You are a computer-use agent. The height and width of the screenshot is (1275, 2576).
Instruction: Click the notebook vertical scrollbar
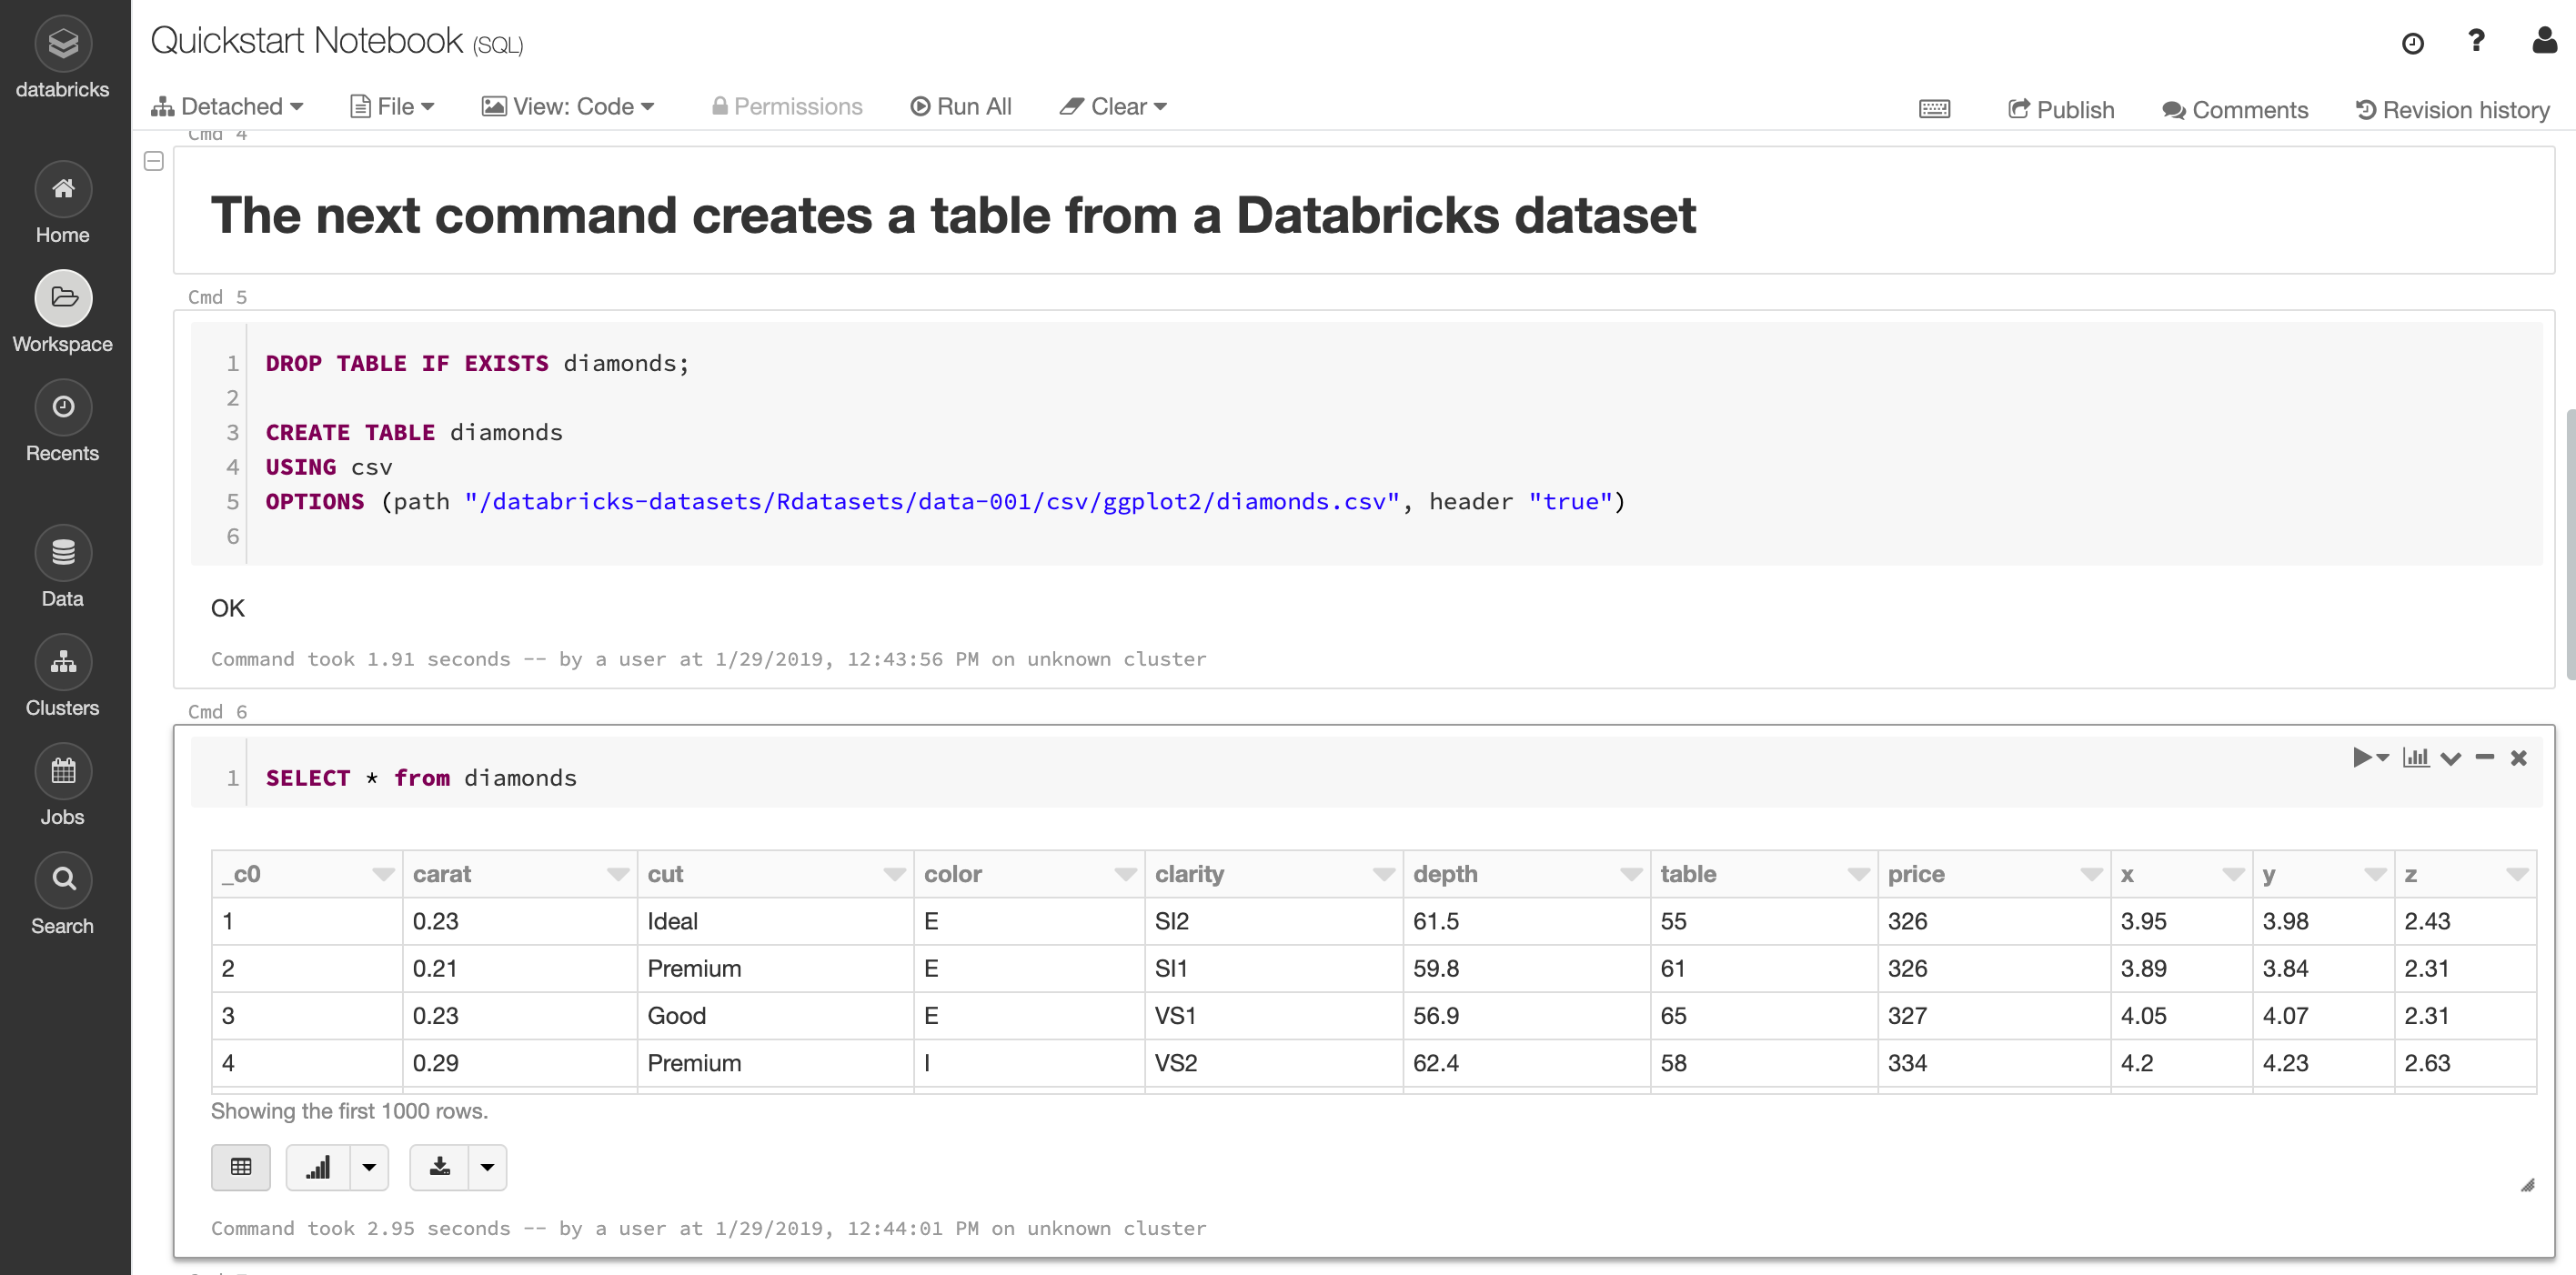tap(2570, 545)
